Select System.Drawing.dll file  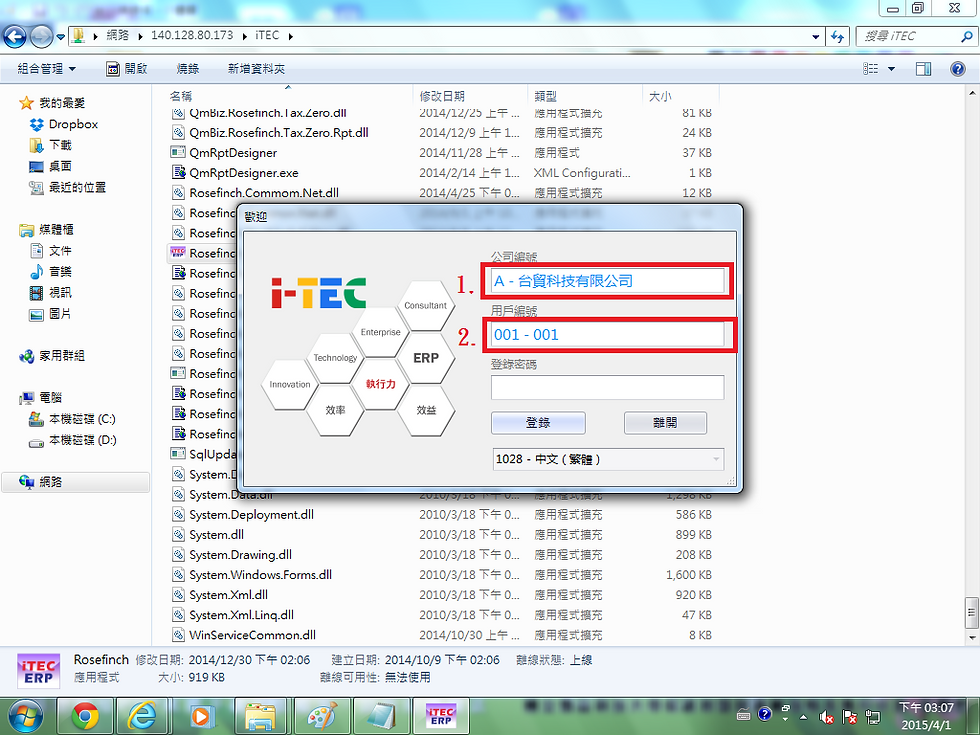[241, 554]
